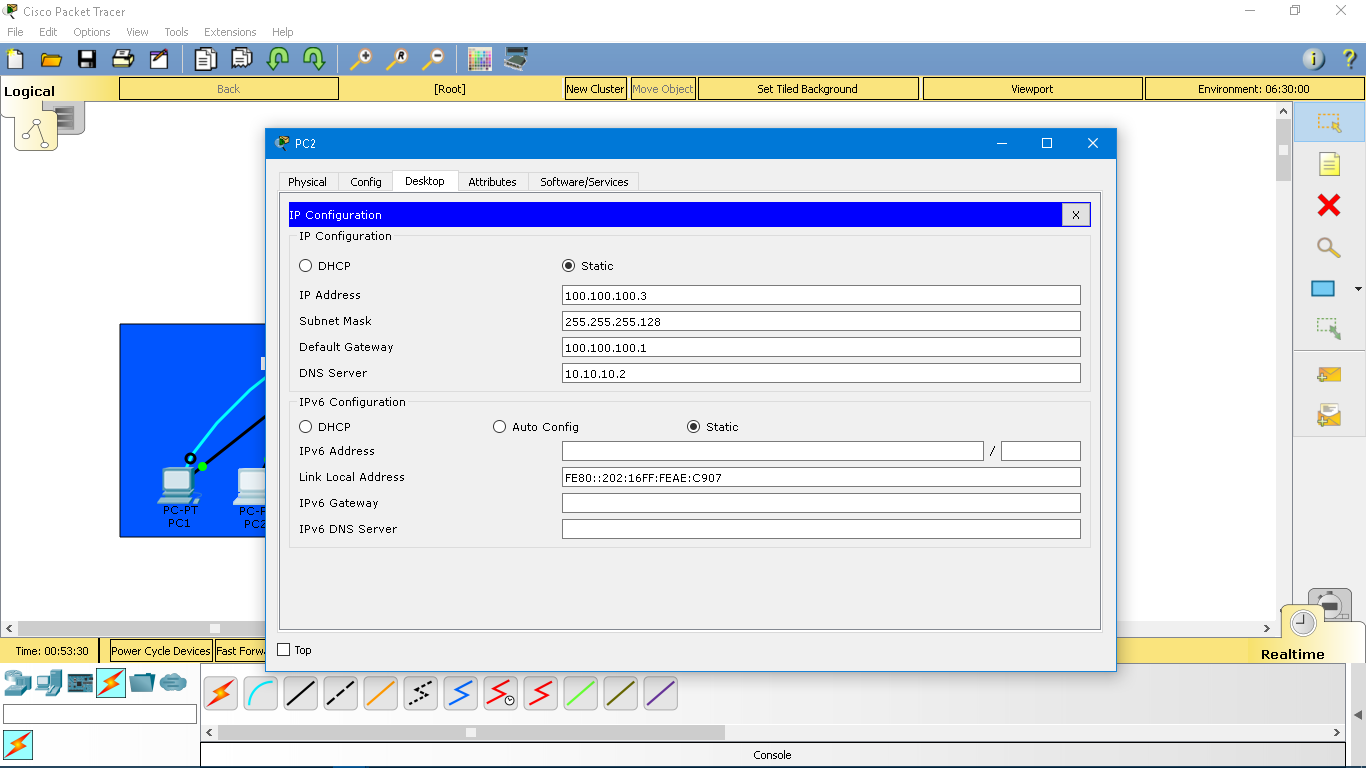Image resolution: width=1366 pixels, height=768 pixels.
Task: Select the Multiuser Connection cloud icon
Action: tap(173, 683)
